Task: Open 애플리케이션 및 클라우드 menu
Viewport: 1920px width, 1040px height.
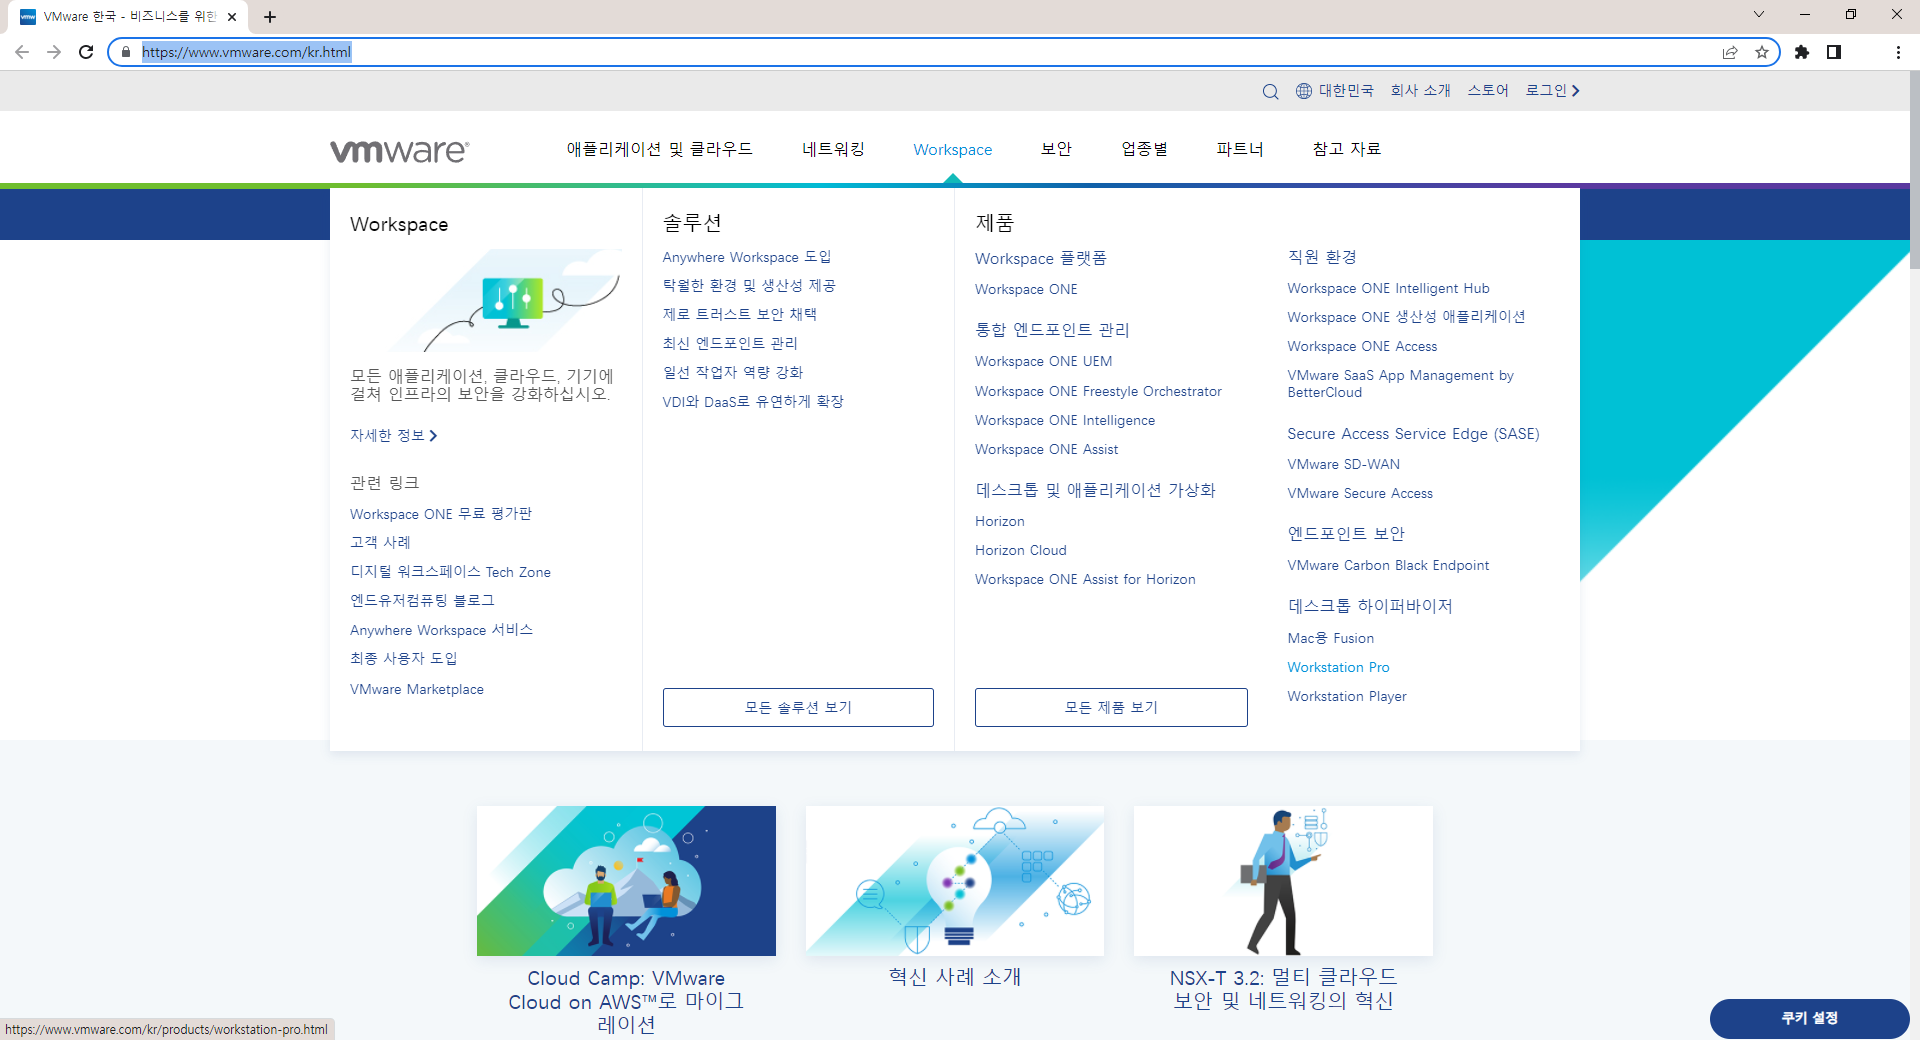Action: click(659, 149)
